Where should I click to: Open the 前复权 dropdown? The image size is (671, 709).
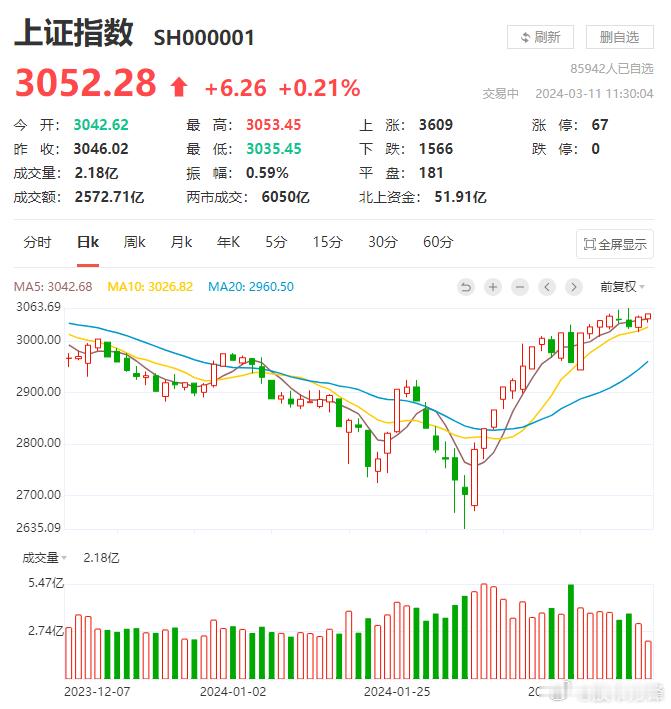click(622, 287)
